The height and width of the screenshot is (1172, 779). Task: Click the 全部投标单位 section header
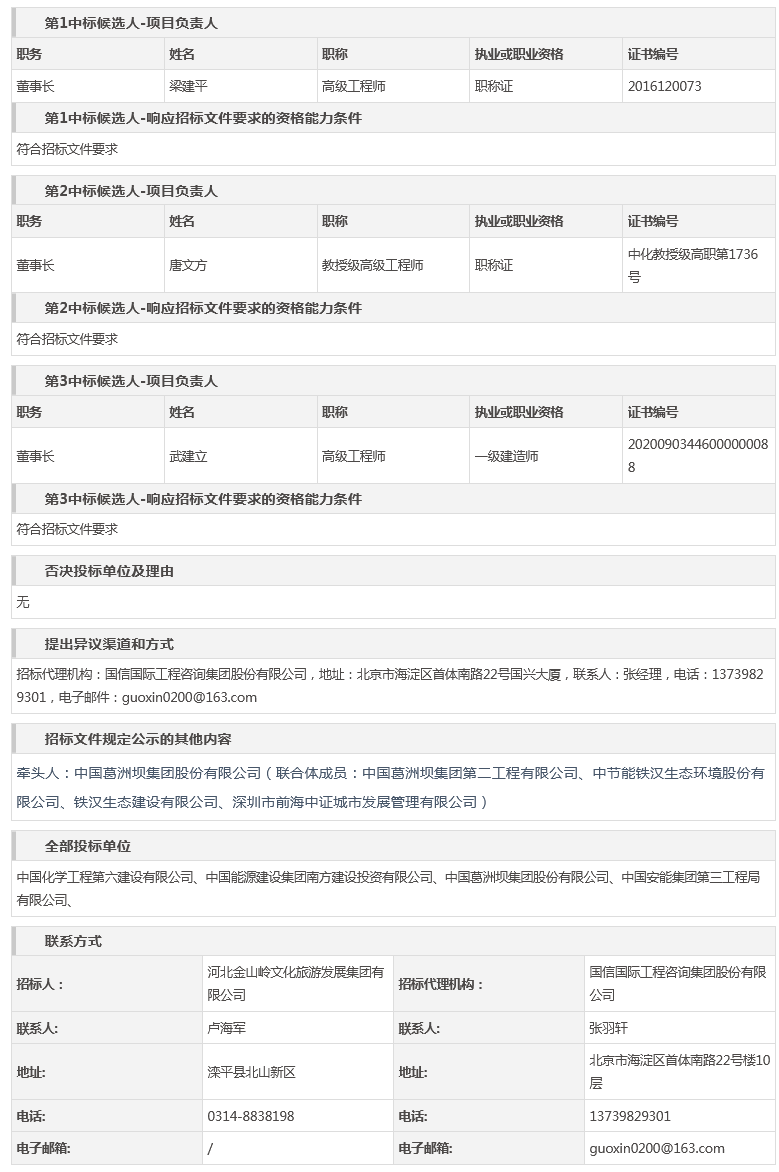[x=87, y=846]
